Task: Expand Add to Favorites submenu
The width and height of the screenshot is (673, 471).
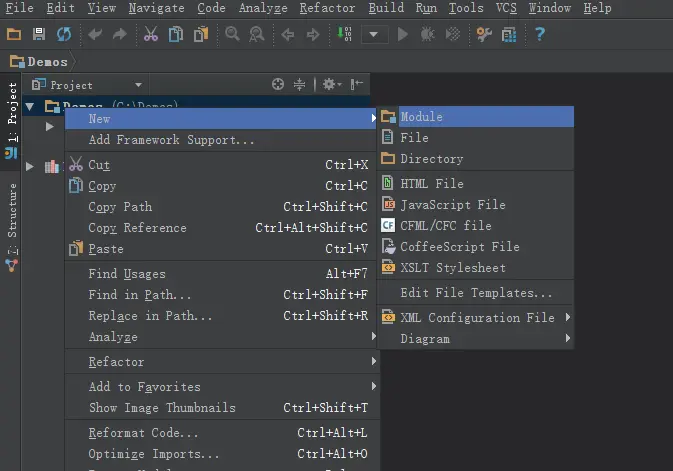Action: pos(221,386)
